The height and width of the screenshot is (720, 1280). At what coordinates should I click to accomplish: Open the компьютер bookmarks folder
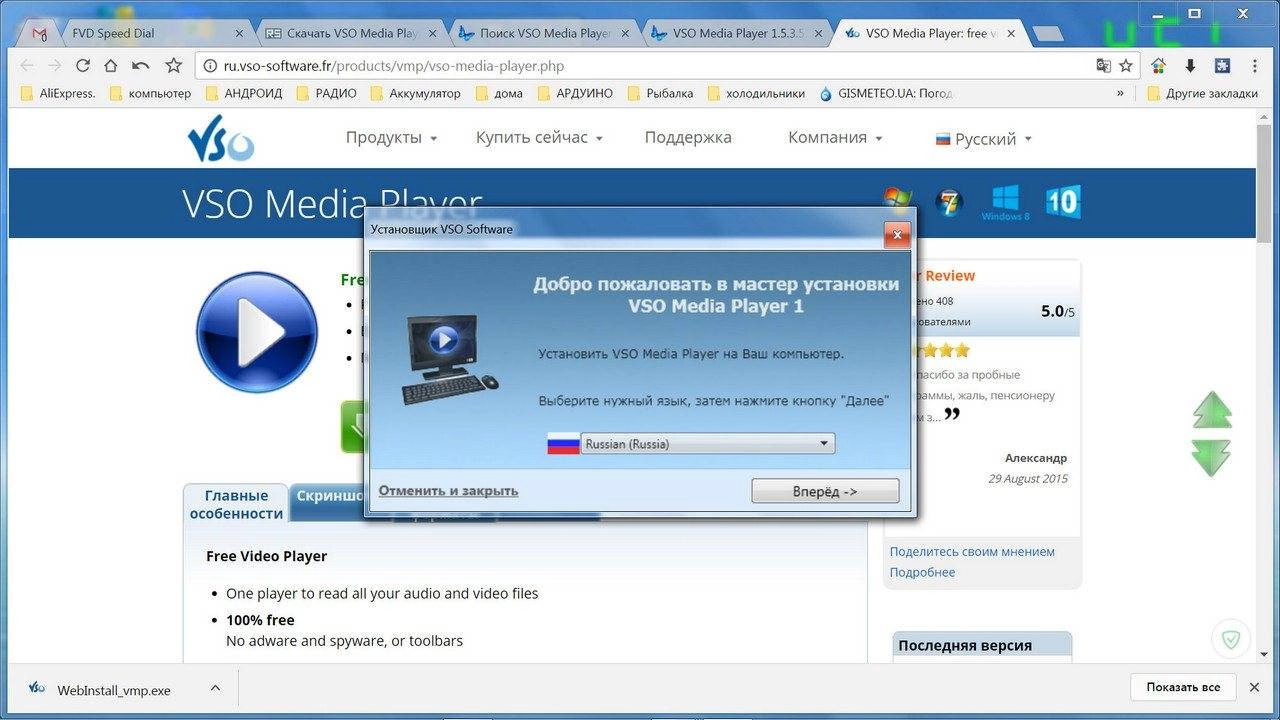click(149, 93)
